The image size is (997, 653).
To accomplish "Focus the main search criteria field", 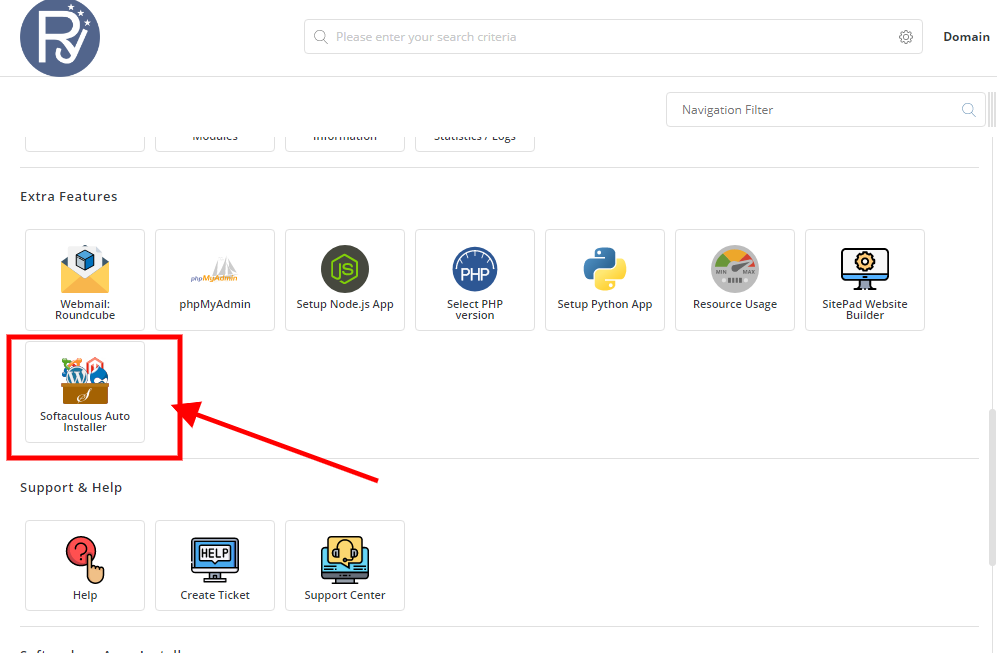I will point(613,37).
